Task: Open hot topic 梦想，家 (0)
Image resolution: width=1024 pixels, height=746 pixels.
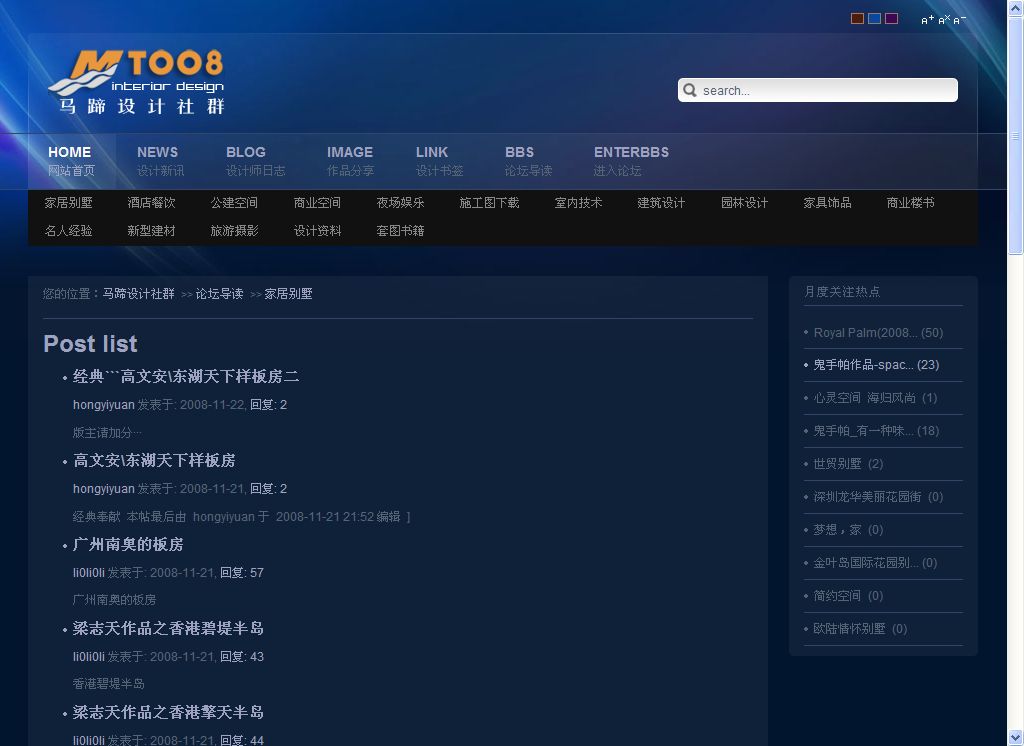Action: [x=848, y=530]
